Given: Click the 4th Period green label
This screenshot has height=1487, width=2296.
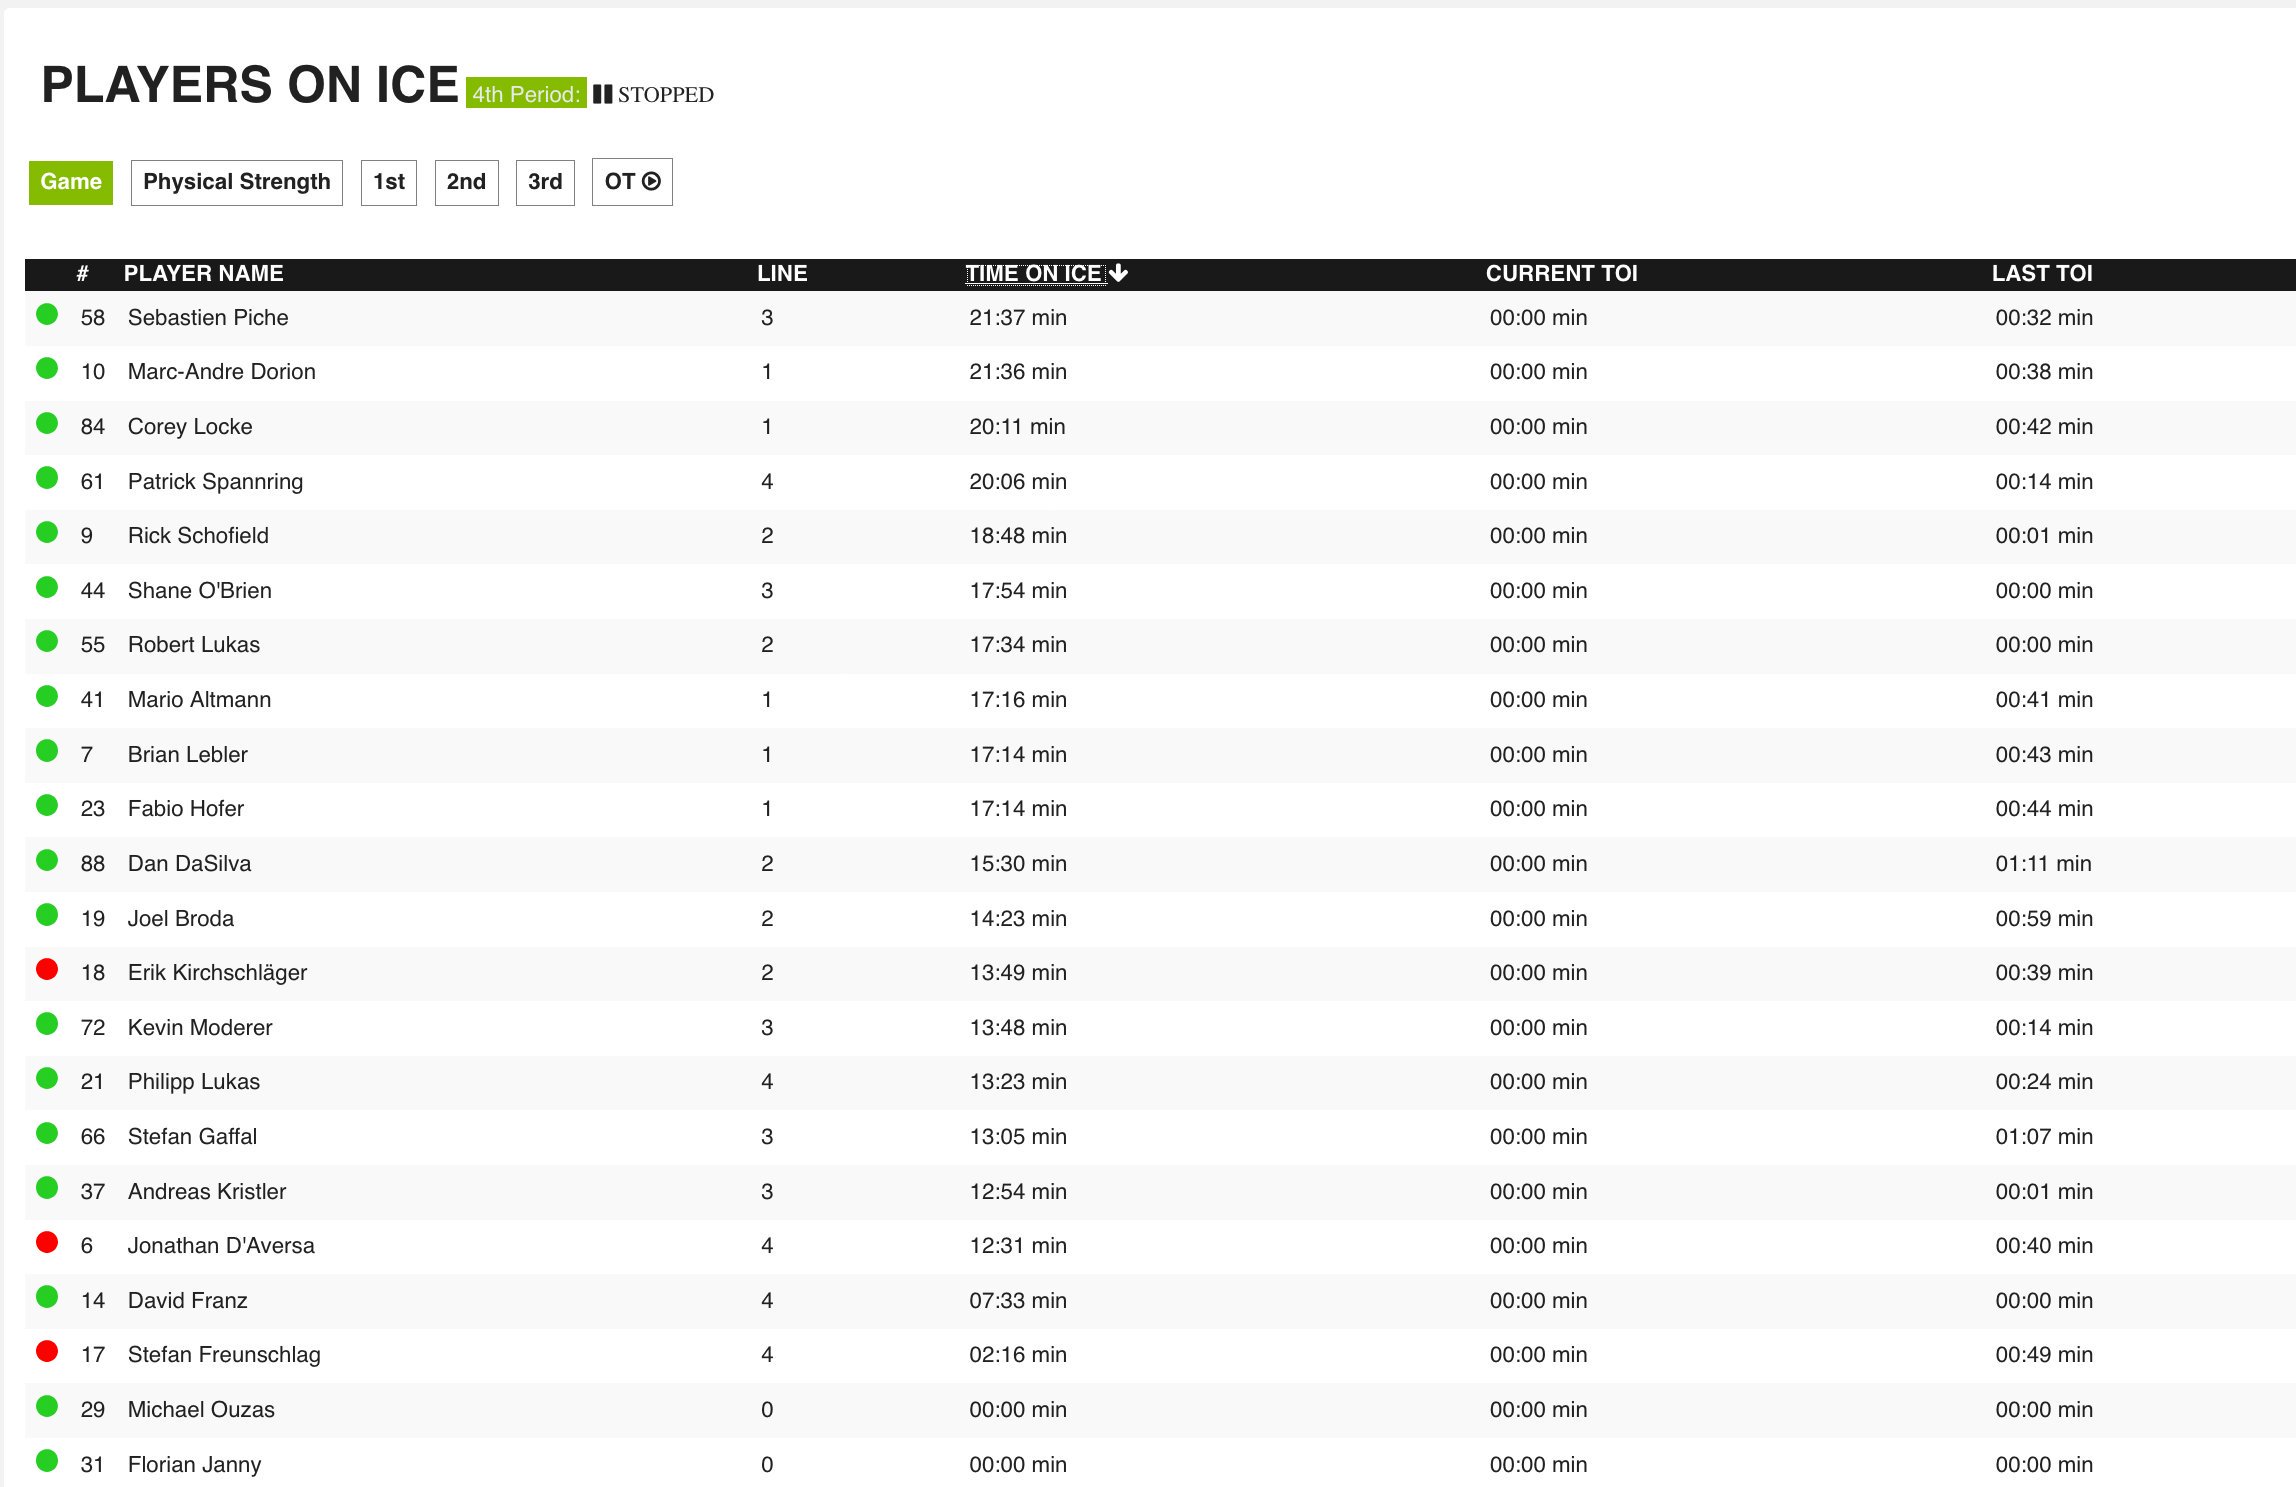Looking at the screenshot, I should (526, 94).
